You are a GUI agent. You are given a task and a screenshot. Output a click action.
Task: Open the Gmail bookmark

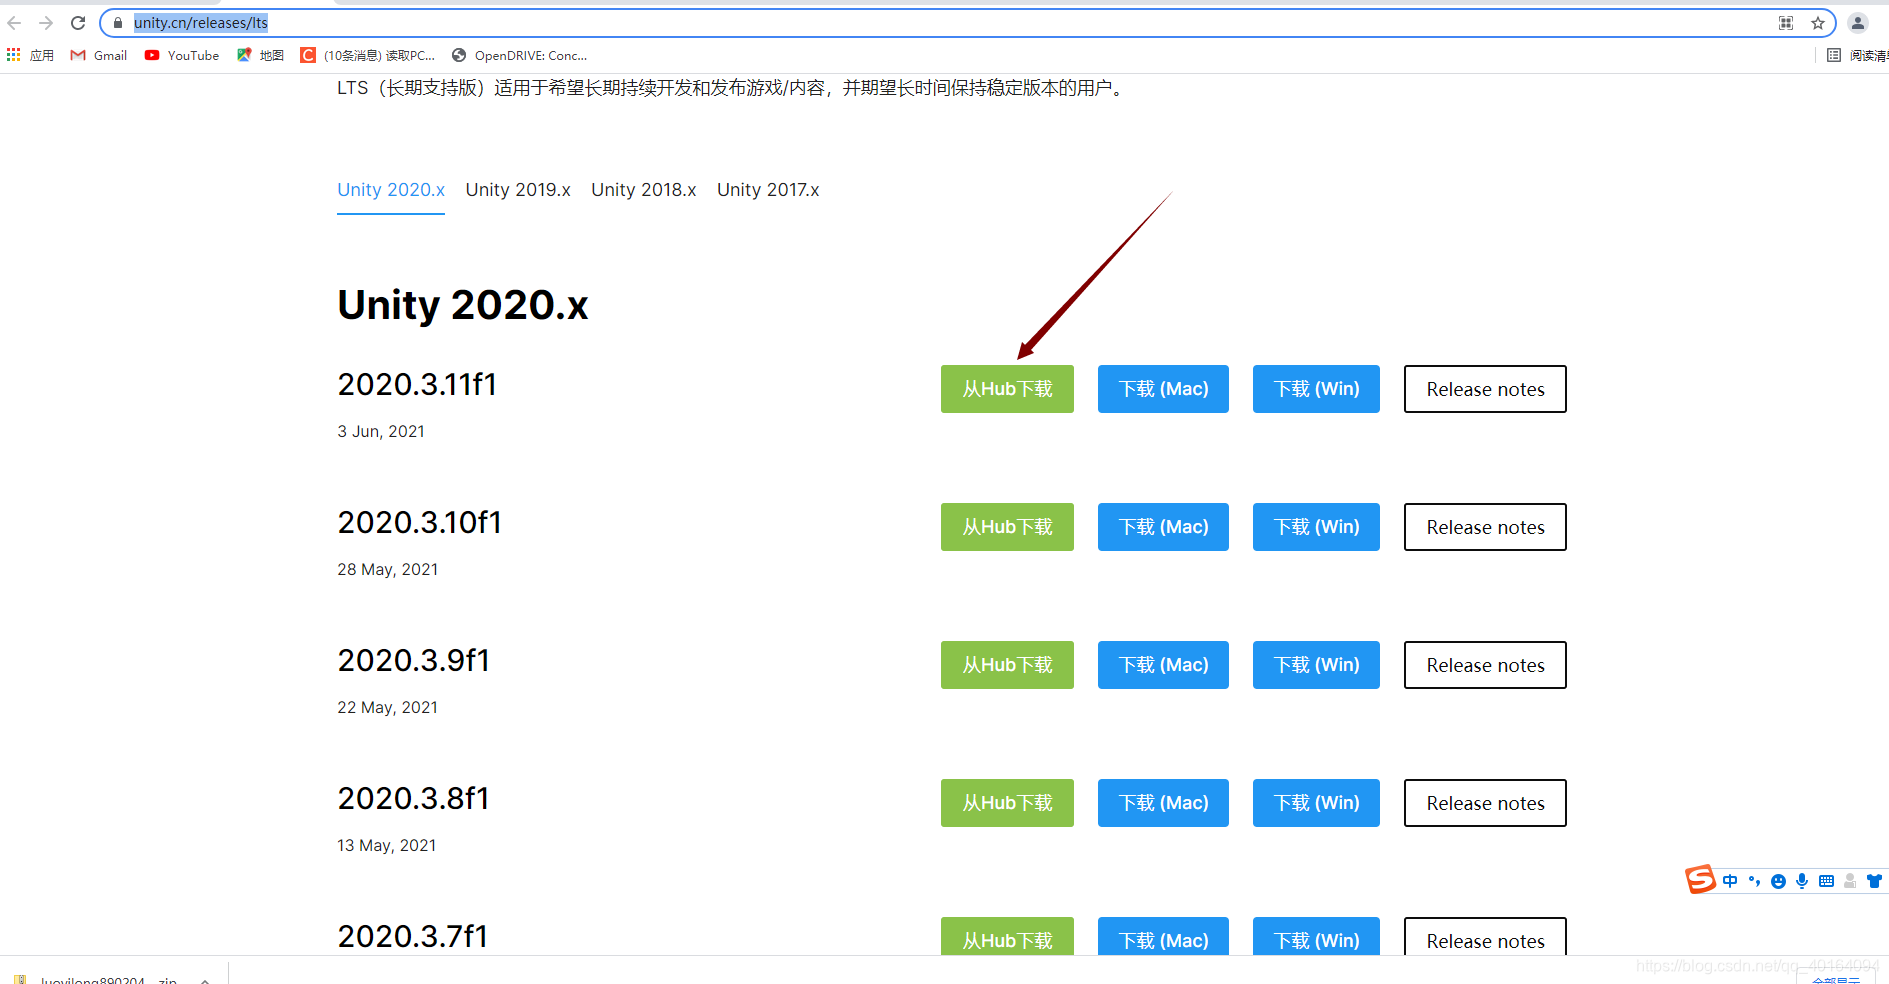(99, 55)
